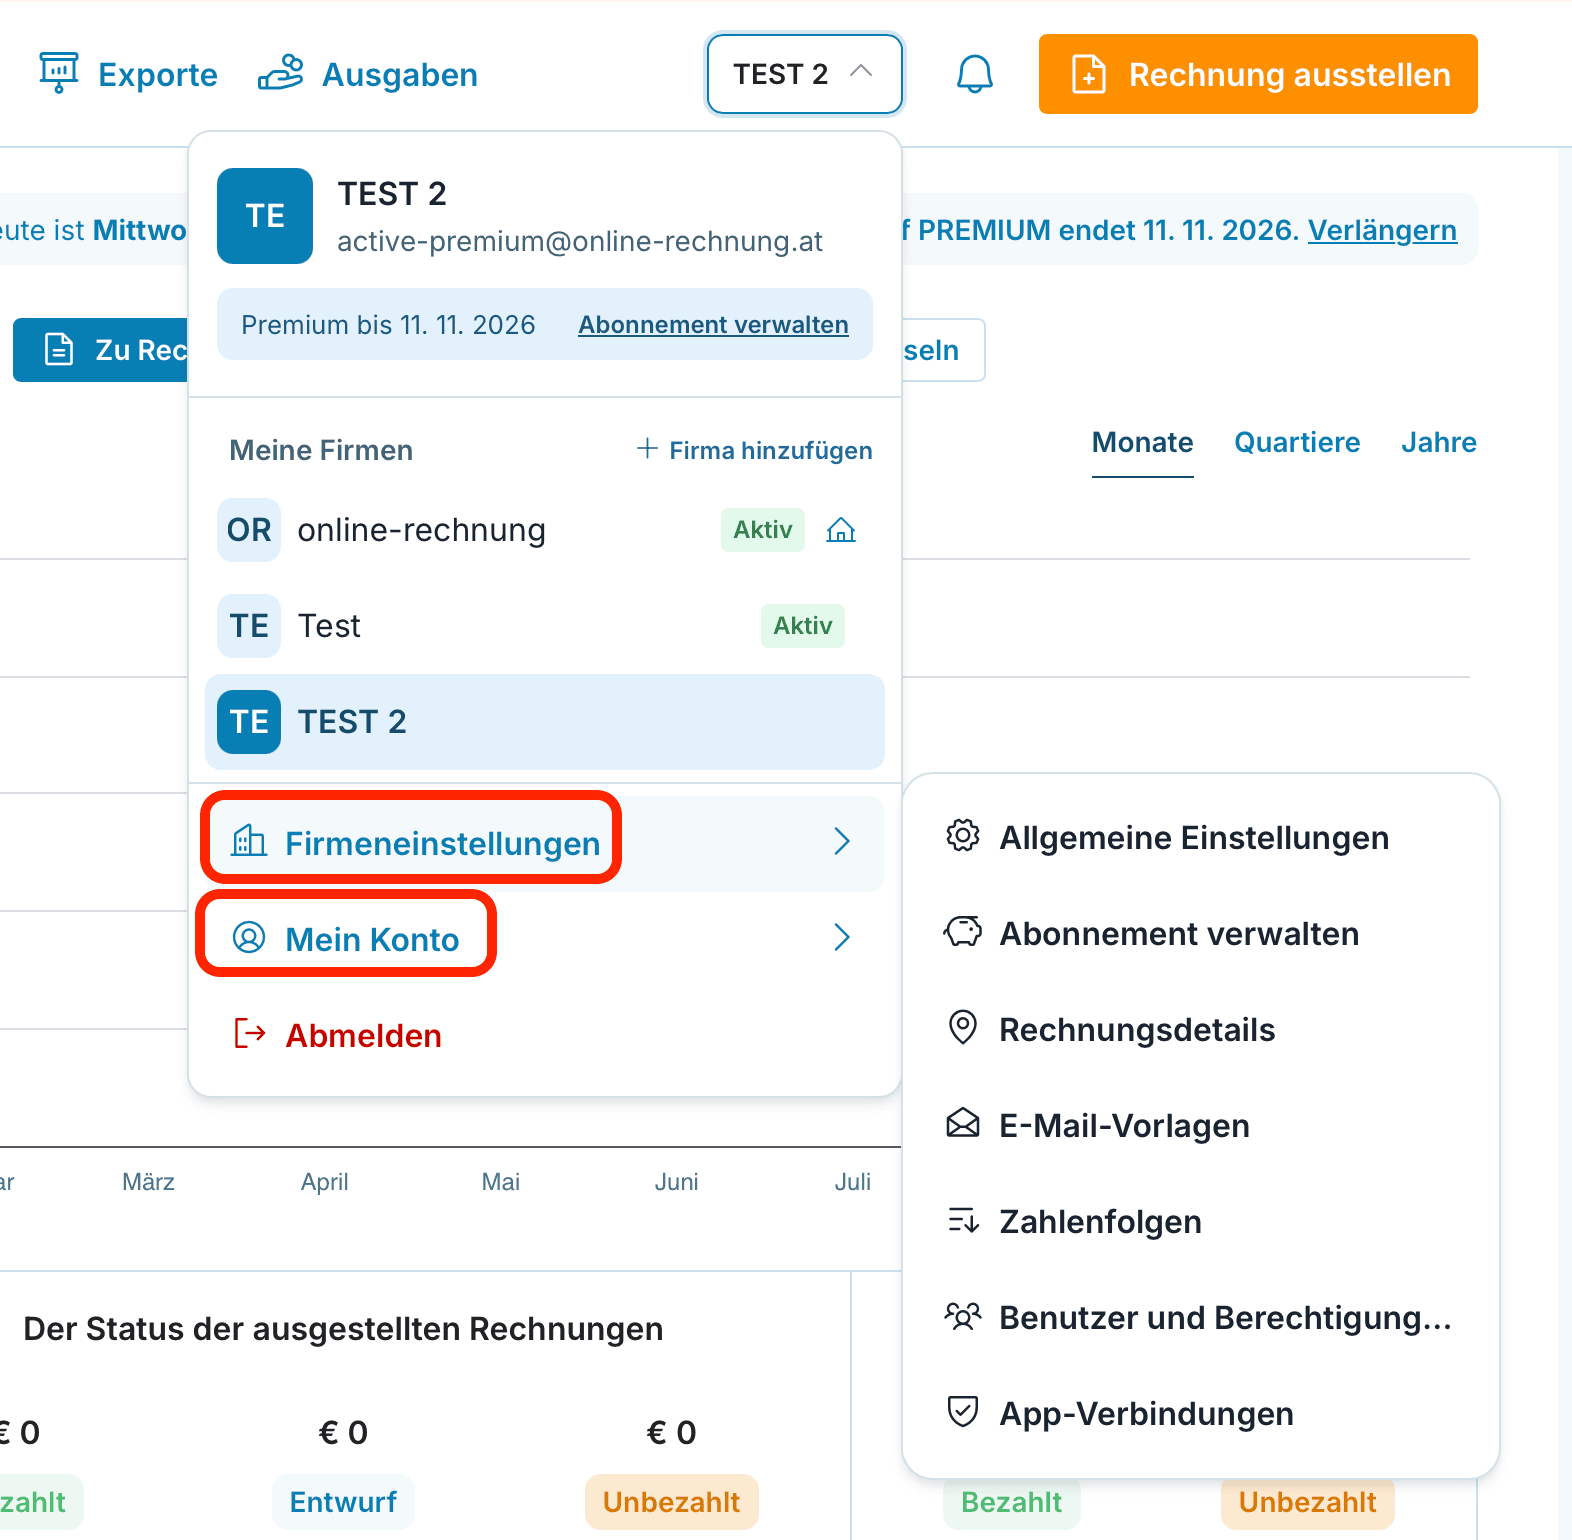Collapse the TEST 2 company dropdown
This screenshot has height=1540, width=1572.
click(804, 74)
